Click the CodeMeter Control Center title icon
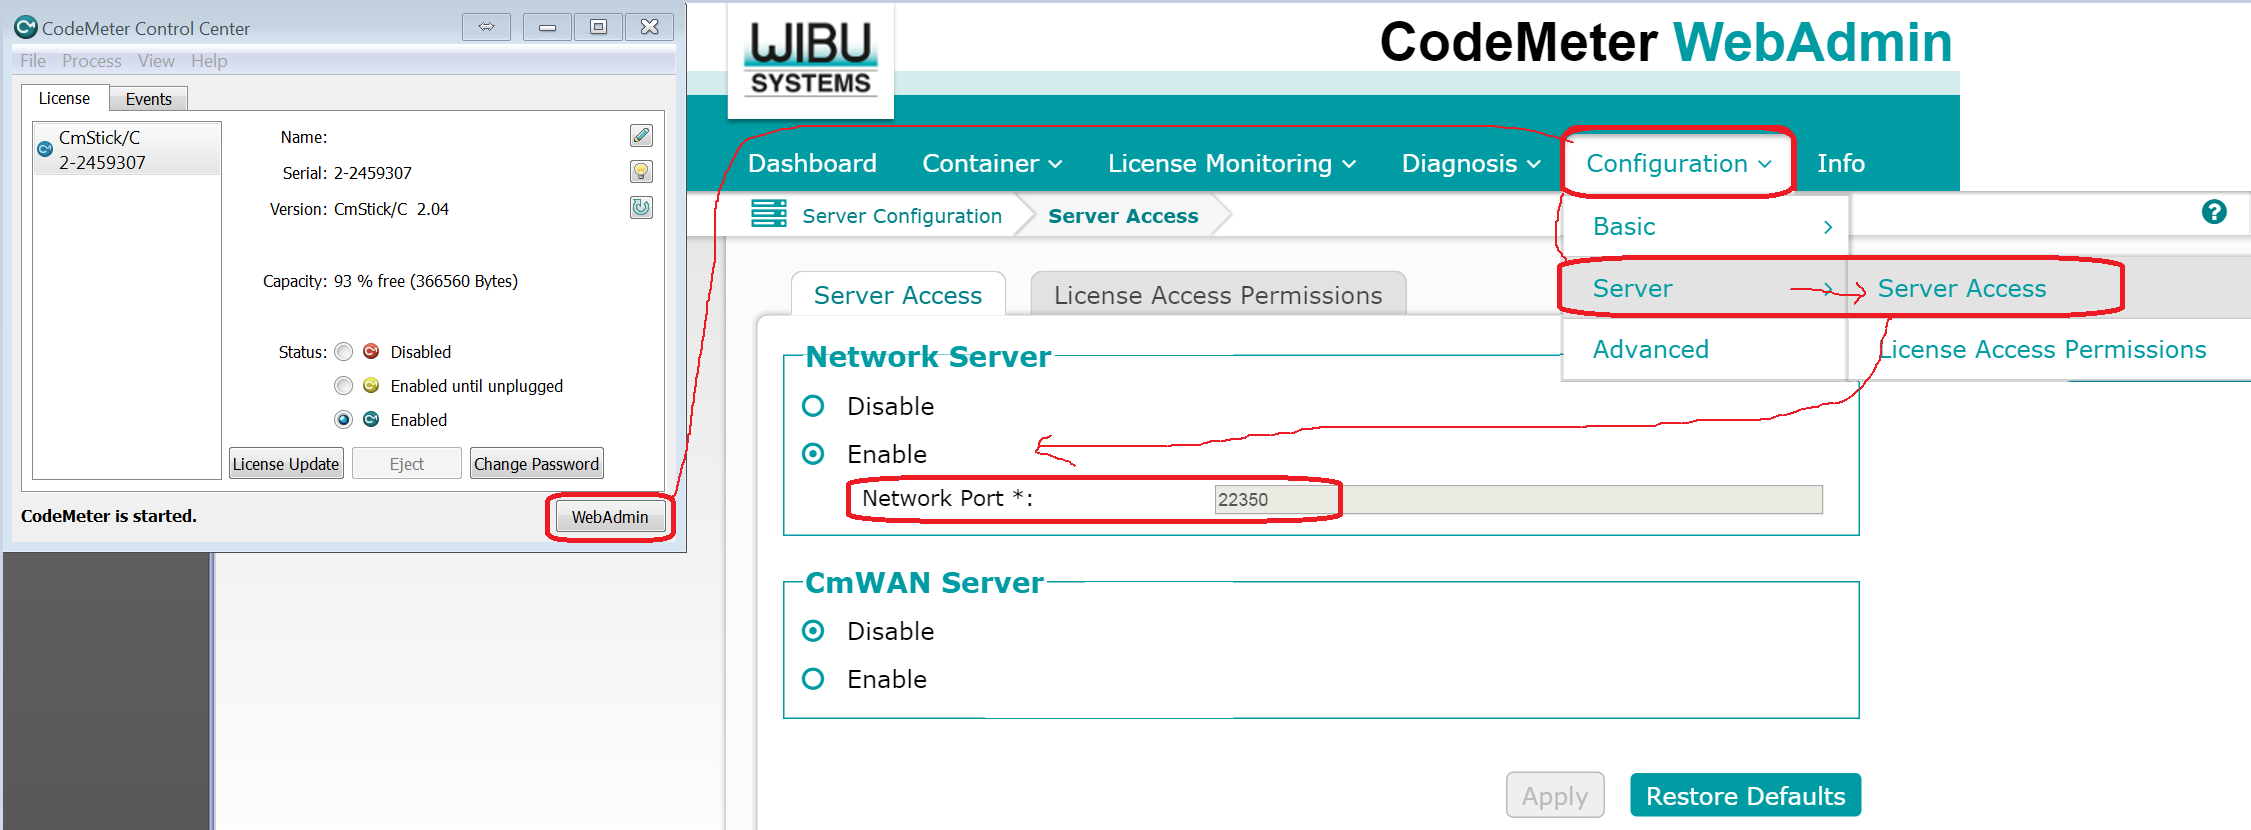This screenshot has width=2251, height=830. coord(26,27)
